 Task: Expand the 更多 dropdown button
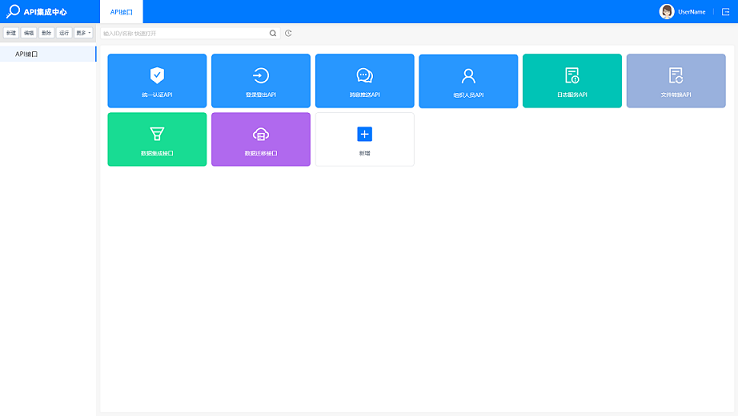[x=83, y=33]
